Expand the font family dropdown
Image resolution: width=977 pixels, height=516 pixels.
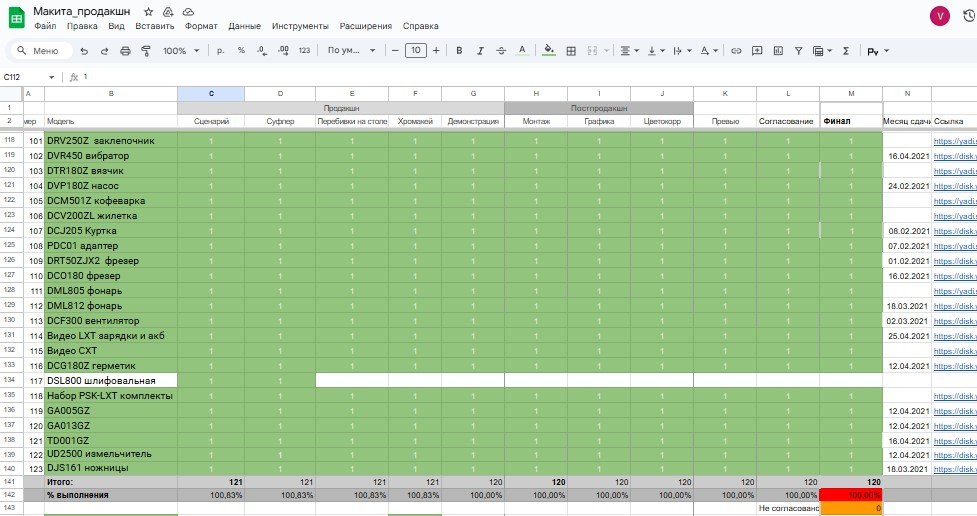click(x=351, y=50)
